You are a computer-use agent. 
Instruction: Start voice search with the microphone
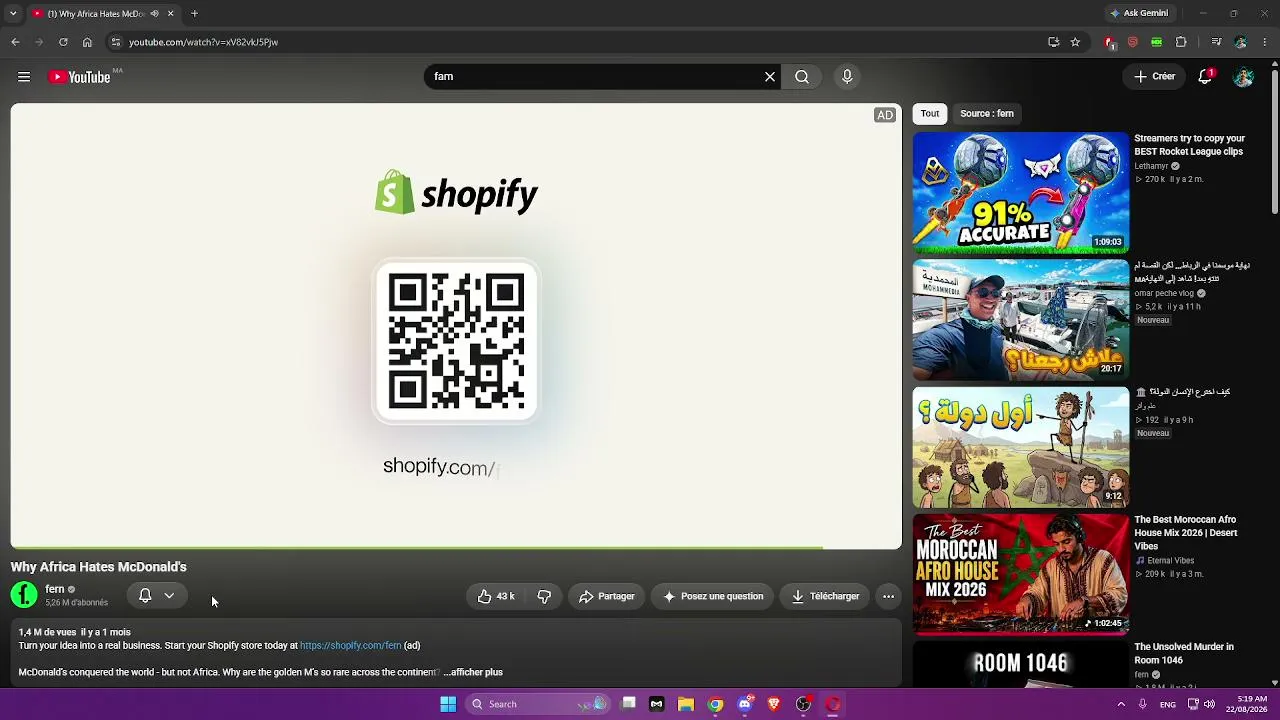point(847,77)
